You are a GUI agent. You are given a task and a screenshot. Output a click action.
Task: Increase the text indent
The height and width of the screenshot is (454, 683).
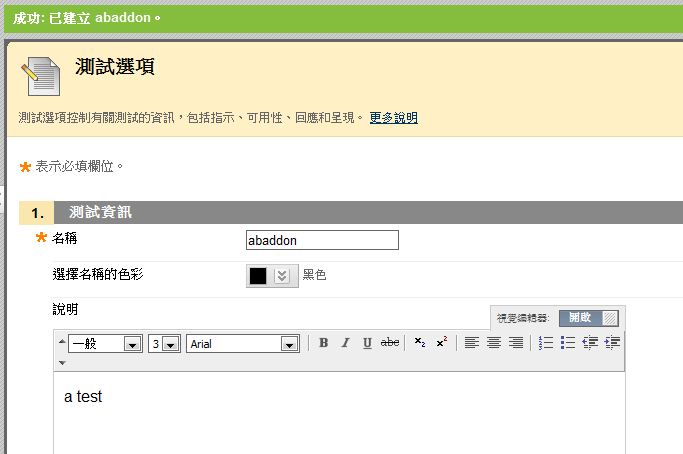[612, 343]
